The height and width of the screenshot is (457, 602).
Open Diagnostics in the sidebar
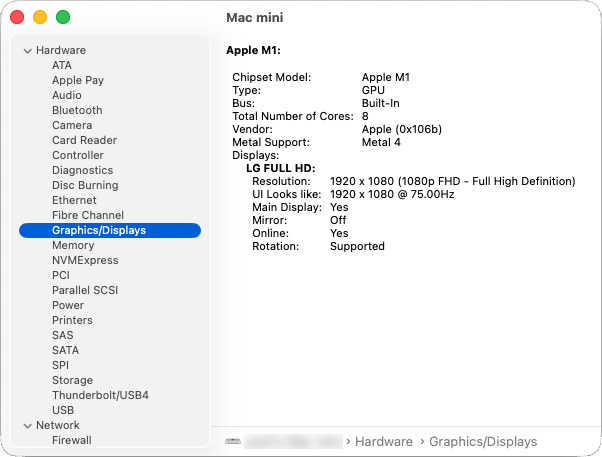83,170
